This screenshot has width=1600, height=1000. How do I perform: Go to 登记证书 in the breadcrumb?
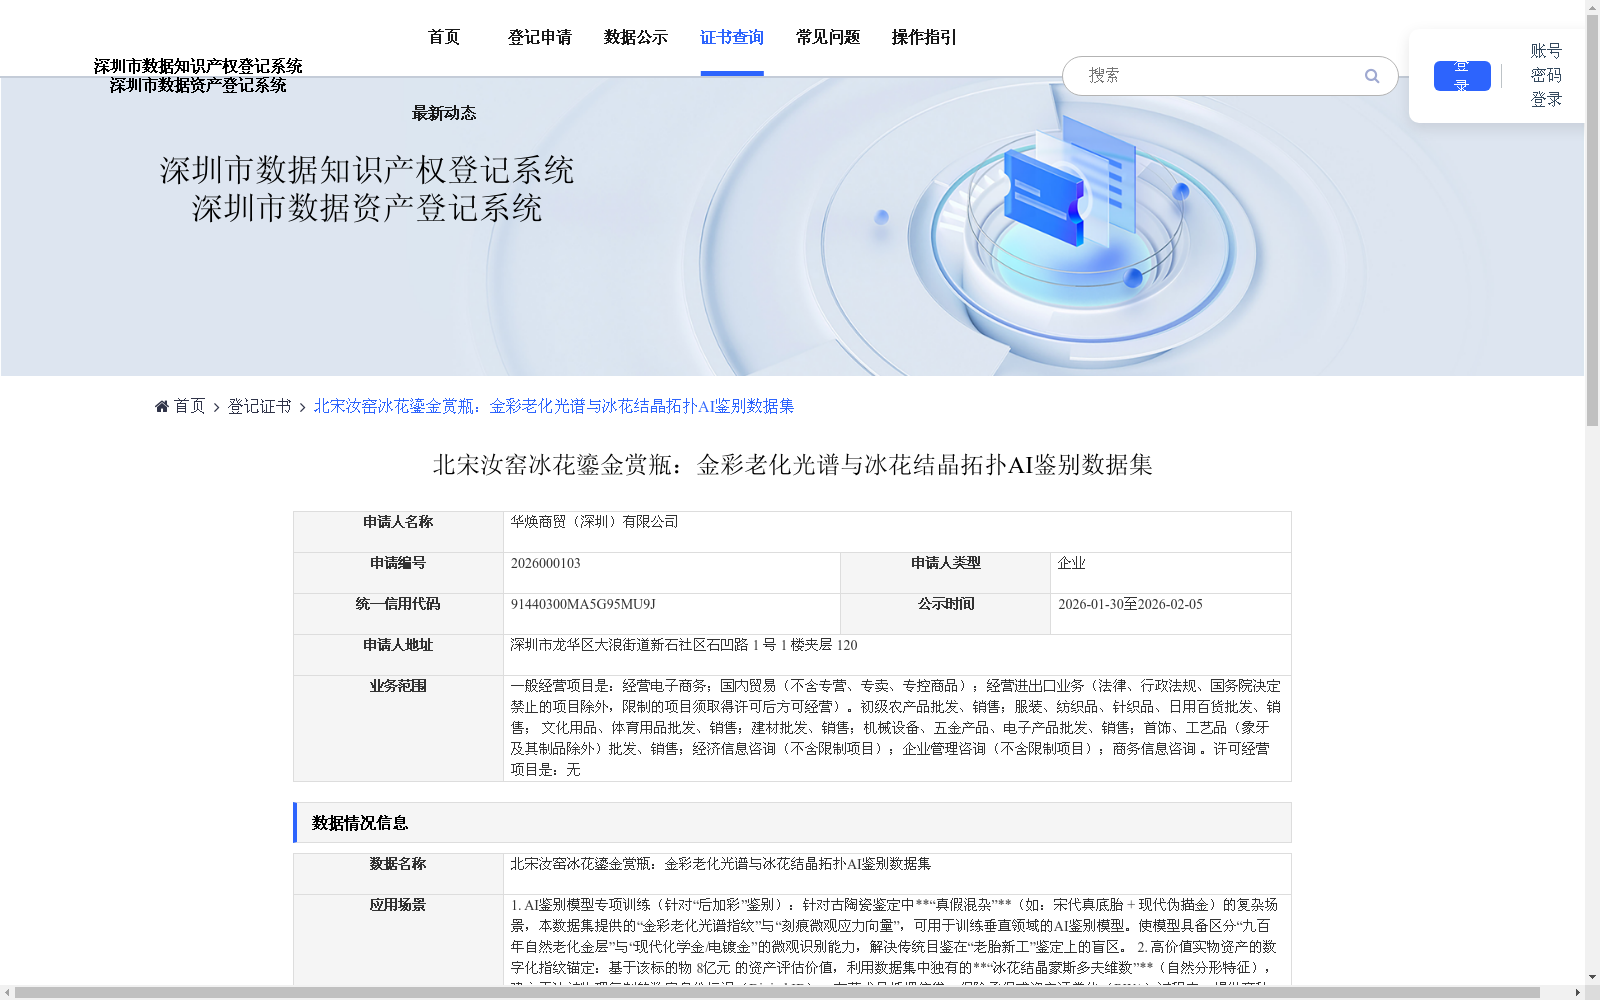tap(259, 406)
